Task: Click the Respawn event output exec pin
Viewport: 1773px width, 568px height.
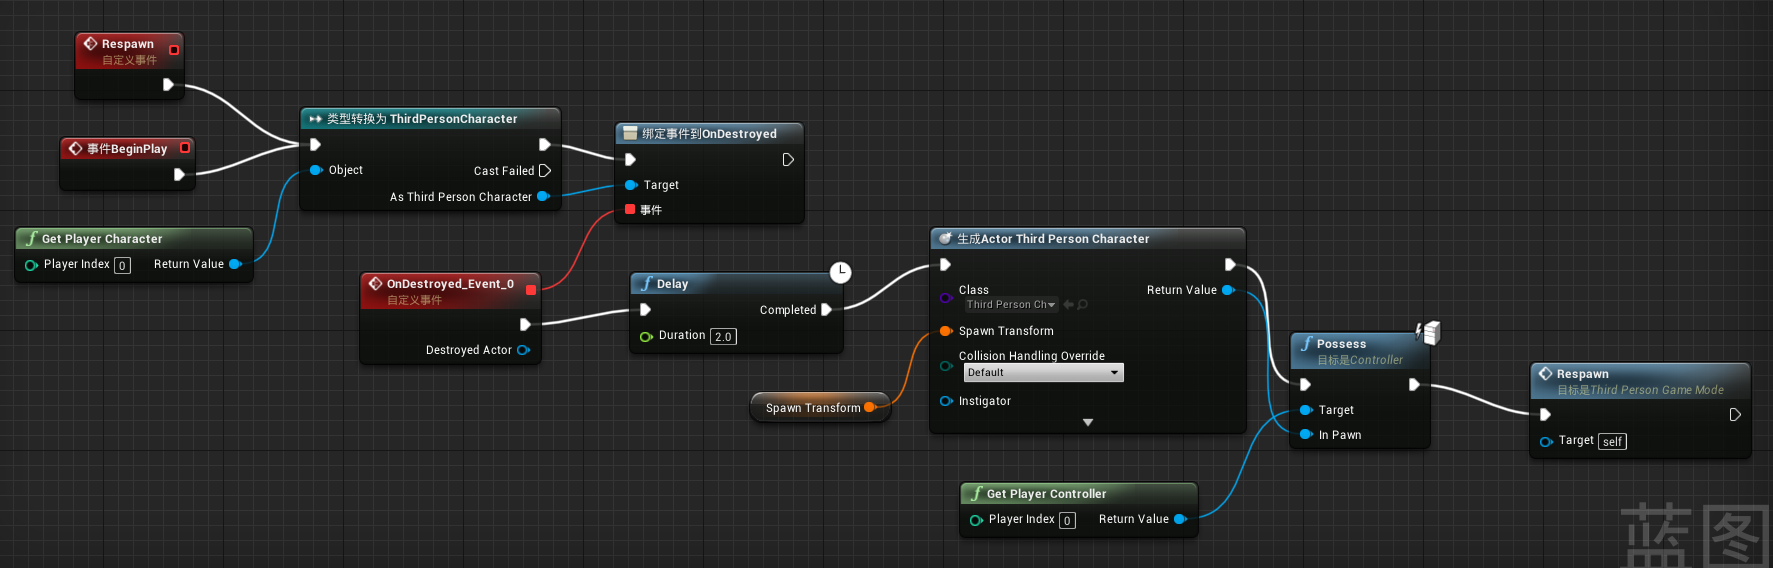Action: click(x=168, y=85)
